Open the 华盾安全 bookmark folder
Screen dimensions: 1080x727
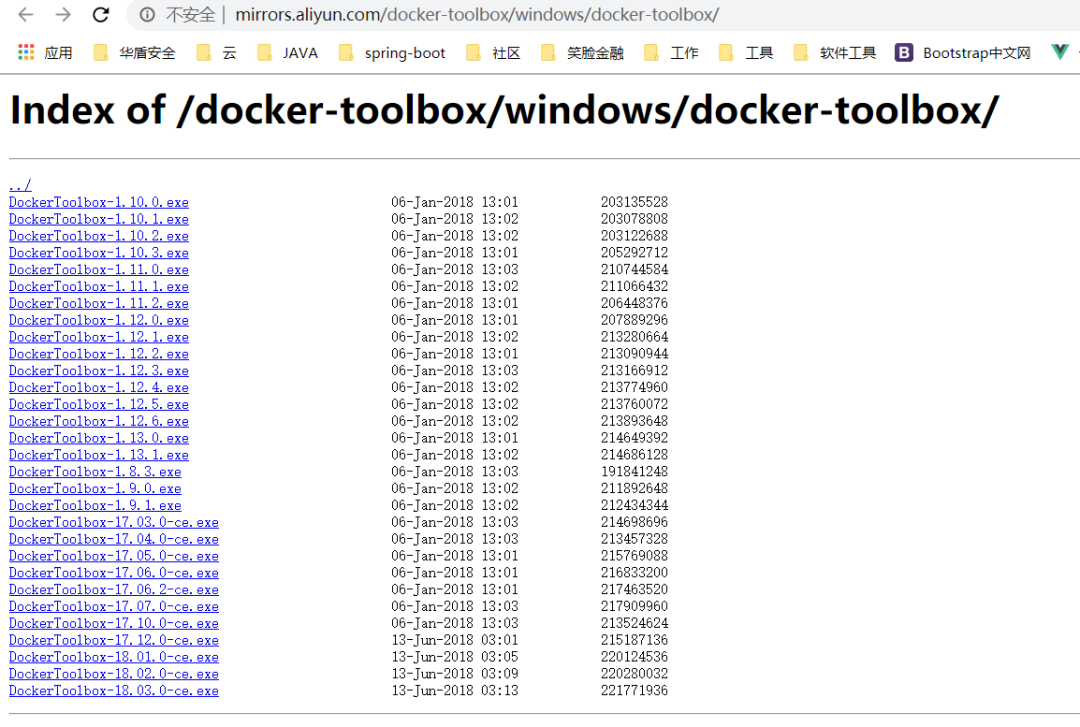134,52
